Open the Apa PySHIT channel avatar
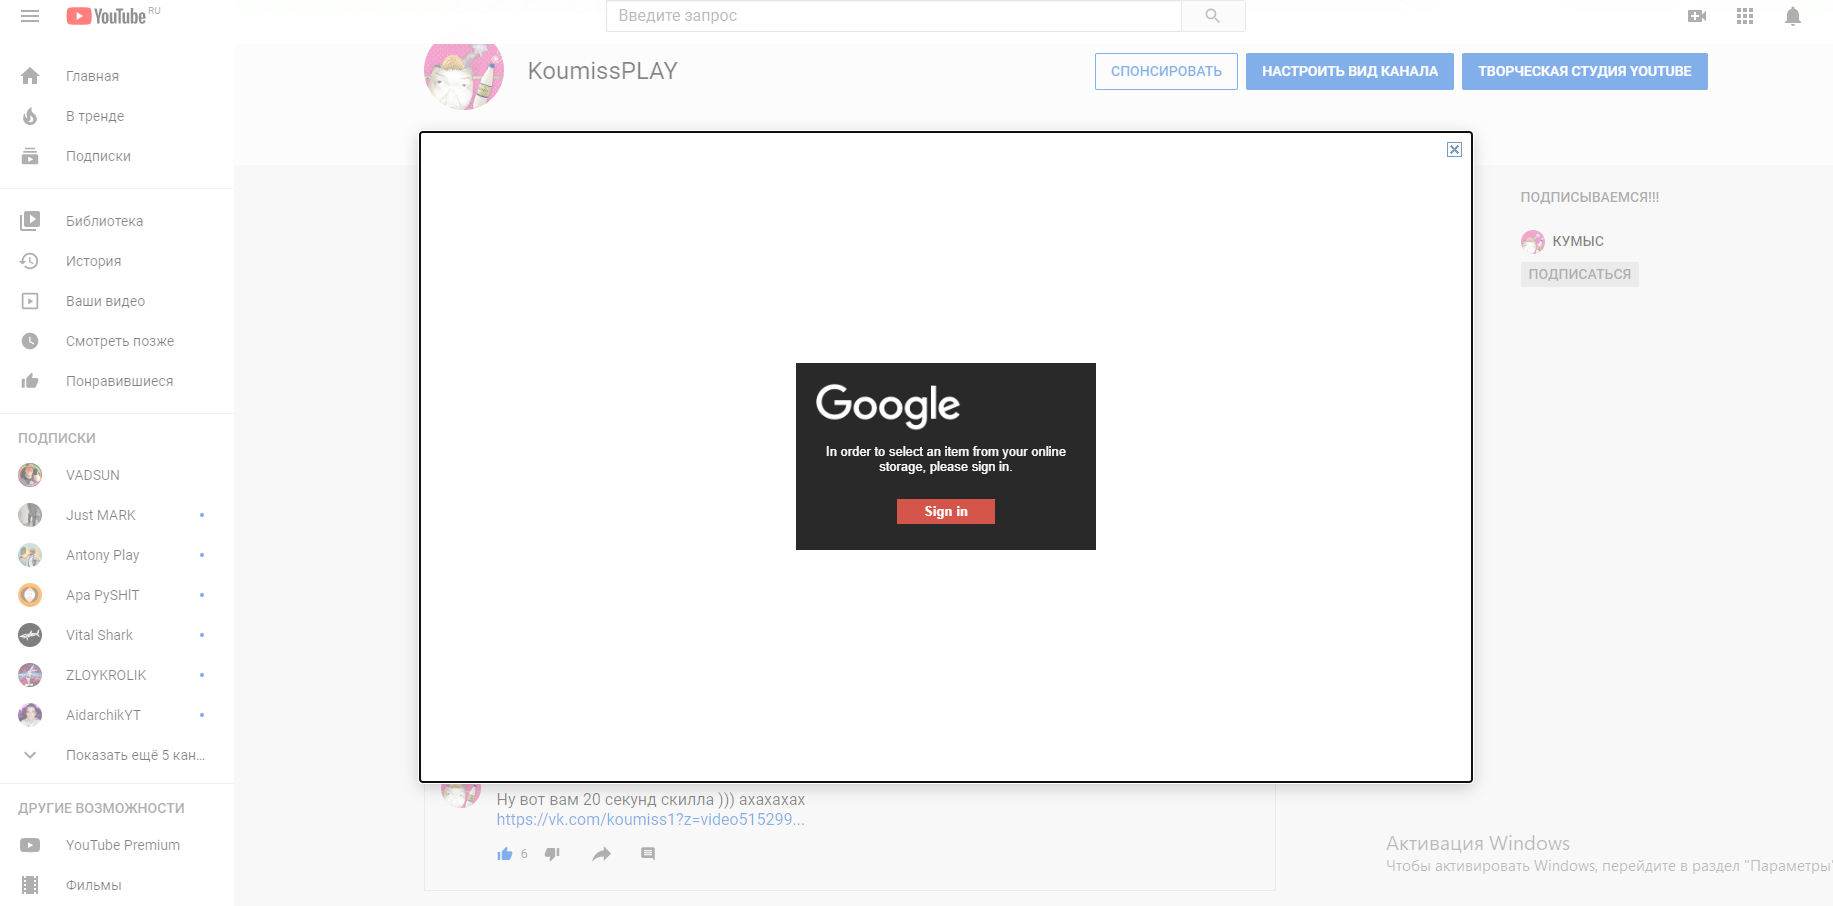Viewport: 1833px width, 906px height. click(30, 595)
